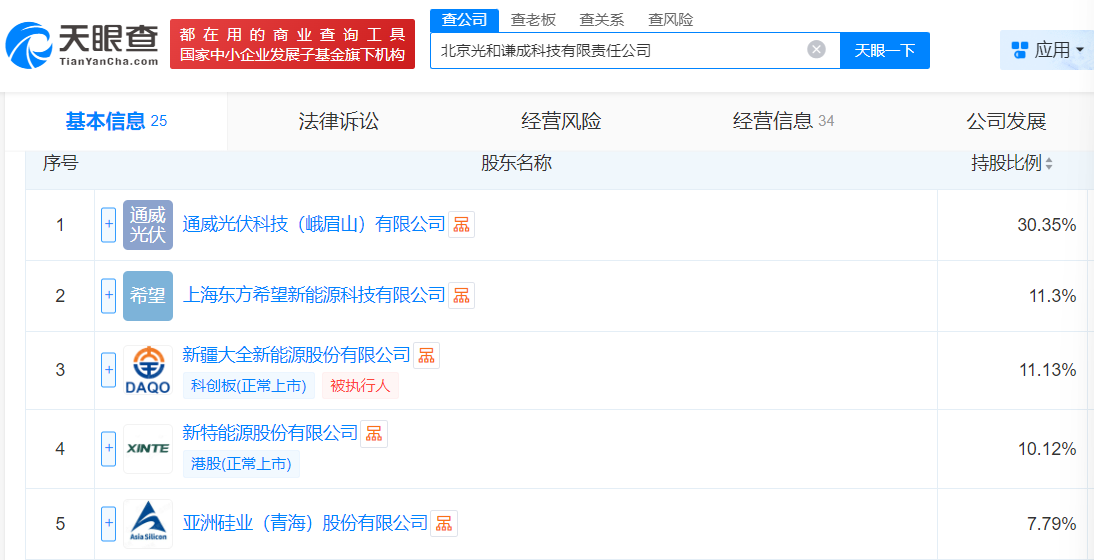Open the equity structure icon for 通威光伏科技
This screenshot has height=560, width=1094.
(461, 225)
